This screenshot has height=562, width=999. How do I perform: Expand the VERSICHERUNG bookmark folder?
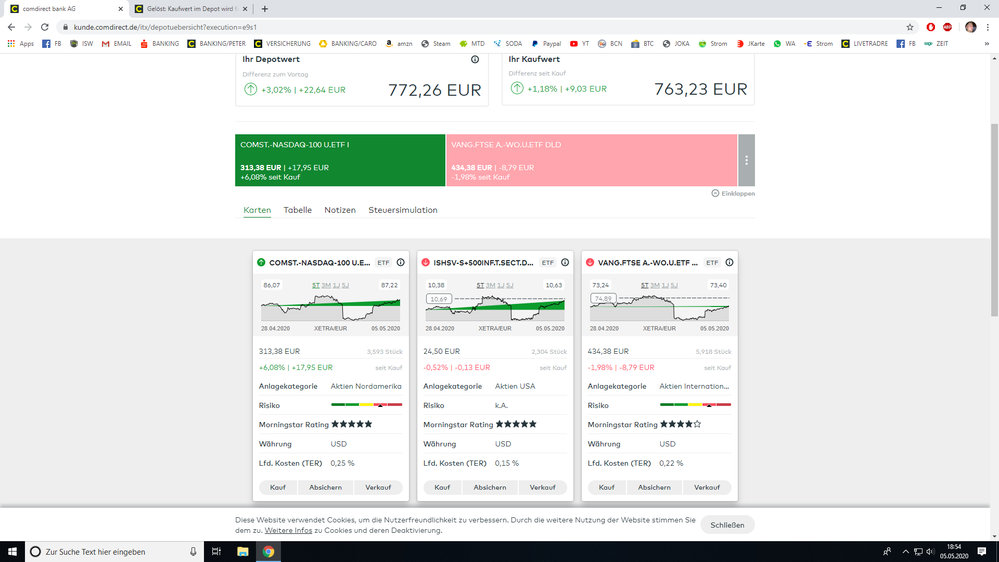click(x=282, y=44)
